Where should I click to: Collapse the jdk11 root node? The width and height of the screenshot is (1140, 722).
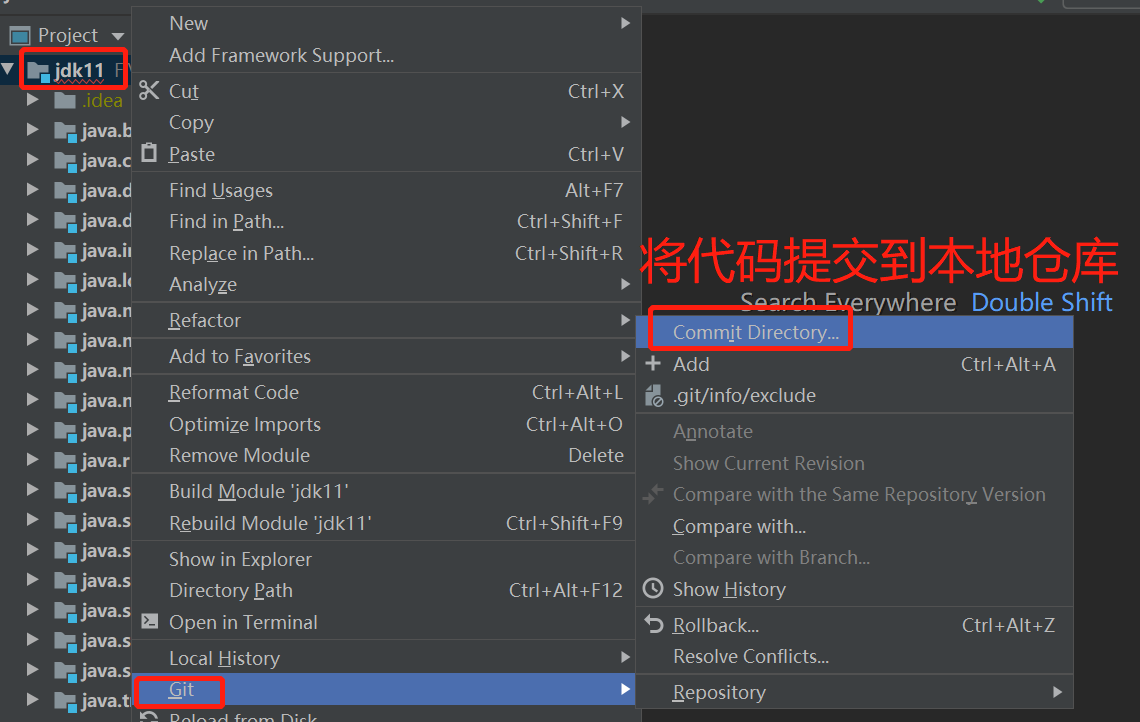(x=8, y=70)
